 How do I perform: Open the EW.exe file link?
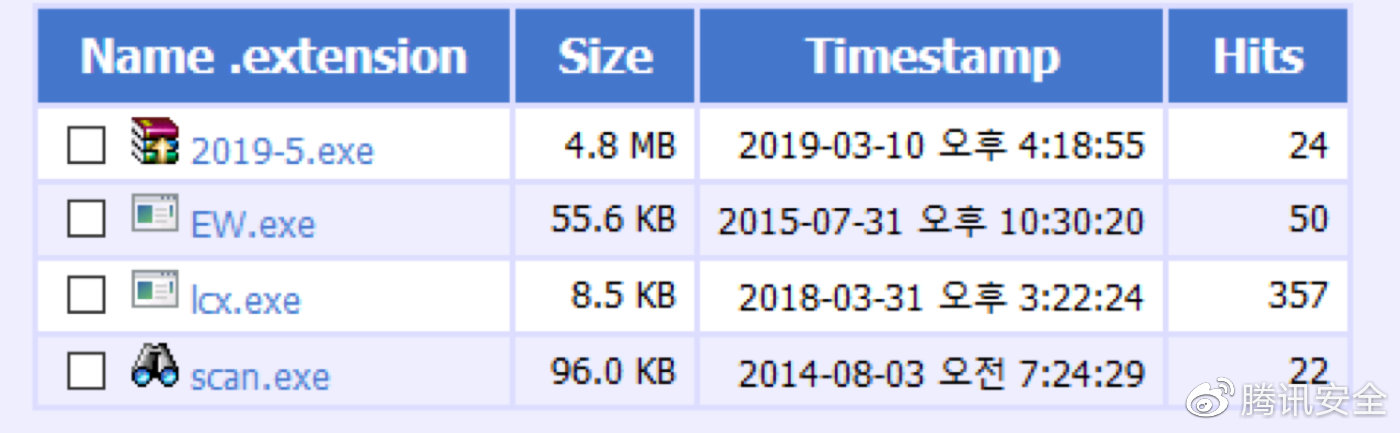[x=252, y=224]
